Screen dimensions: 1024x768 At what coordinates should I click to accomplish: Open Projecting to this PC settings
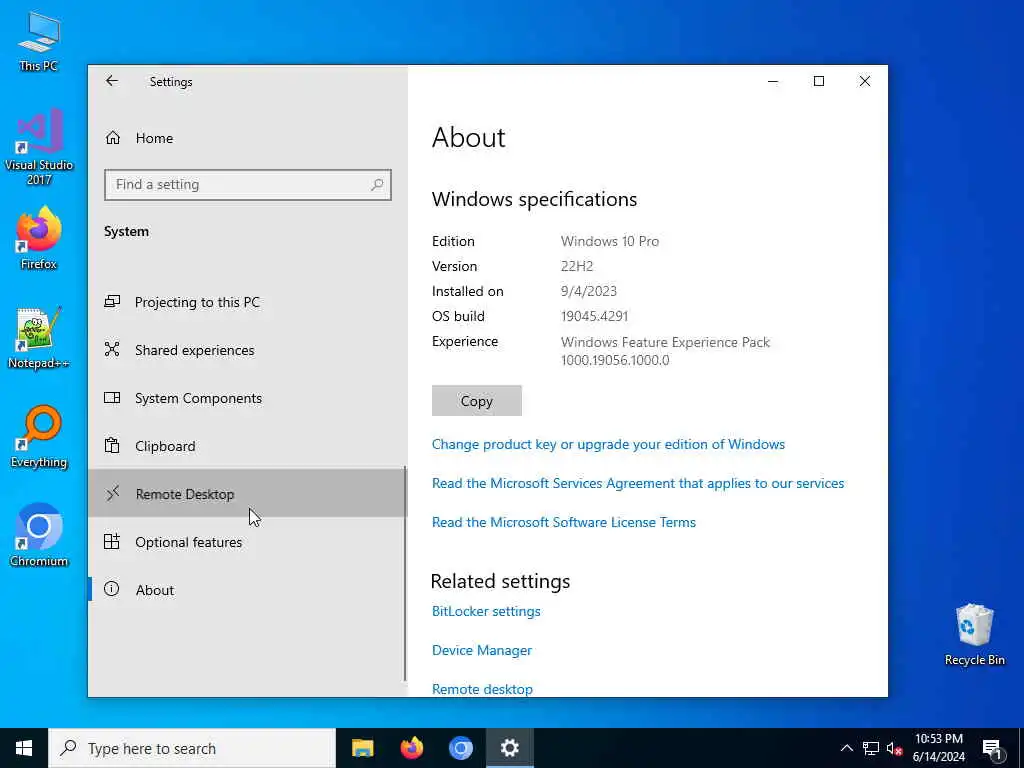tap(247, 302)
